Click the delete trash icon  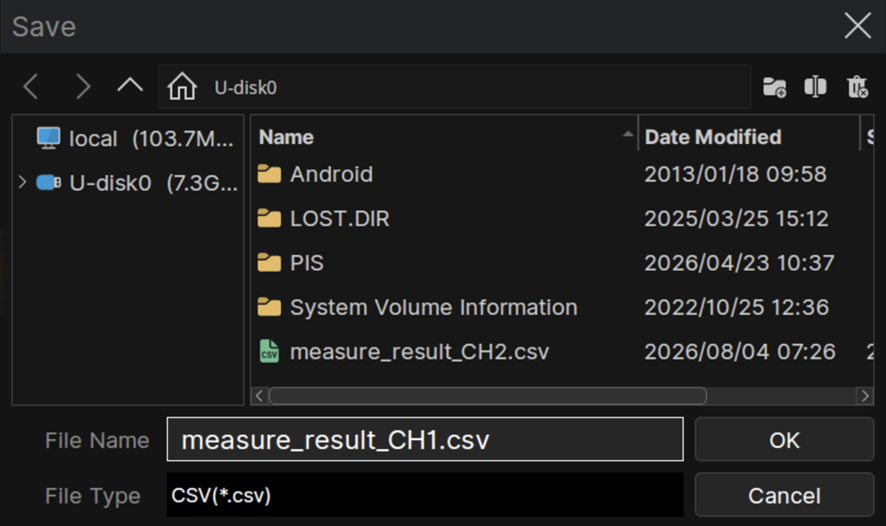click(857, 87)
